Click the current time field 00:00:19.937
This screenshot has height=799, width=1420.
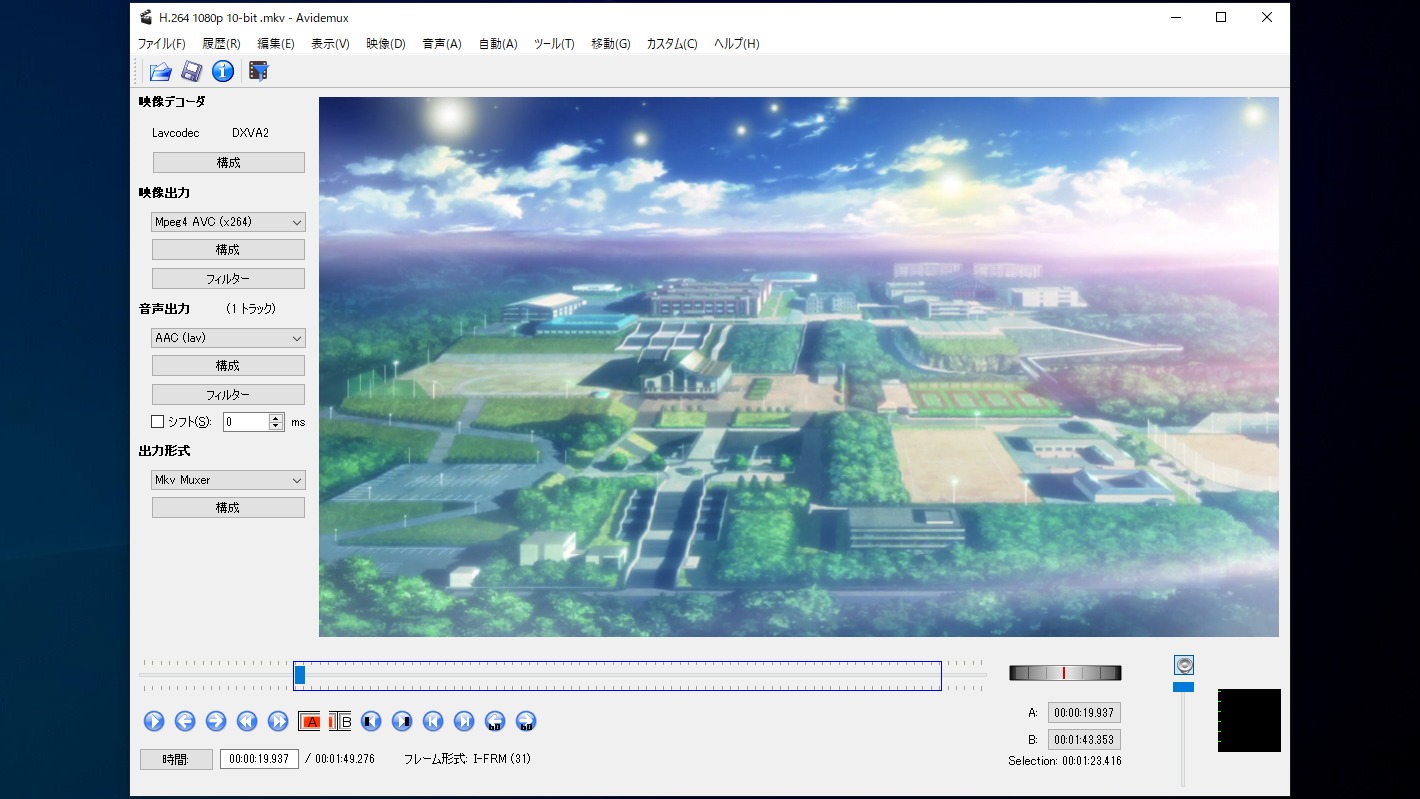[x=259, y=759]
